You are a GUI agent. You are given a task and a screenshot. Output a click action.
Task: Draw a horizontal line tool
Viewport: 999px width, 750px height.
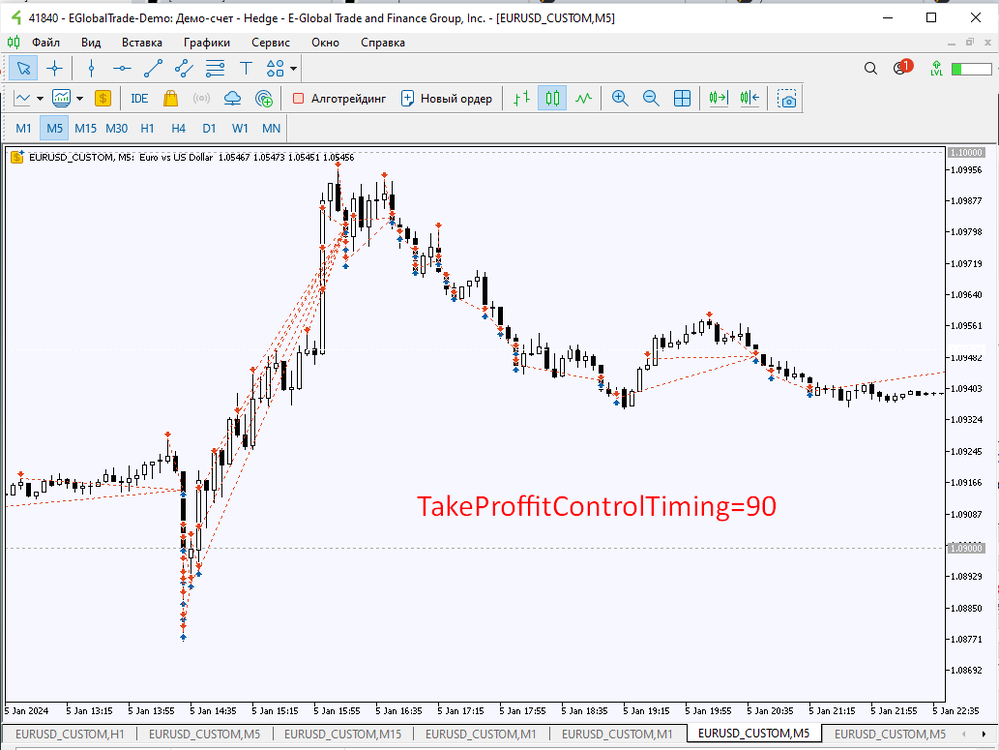(x=122, y=68)
